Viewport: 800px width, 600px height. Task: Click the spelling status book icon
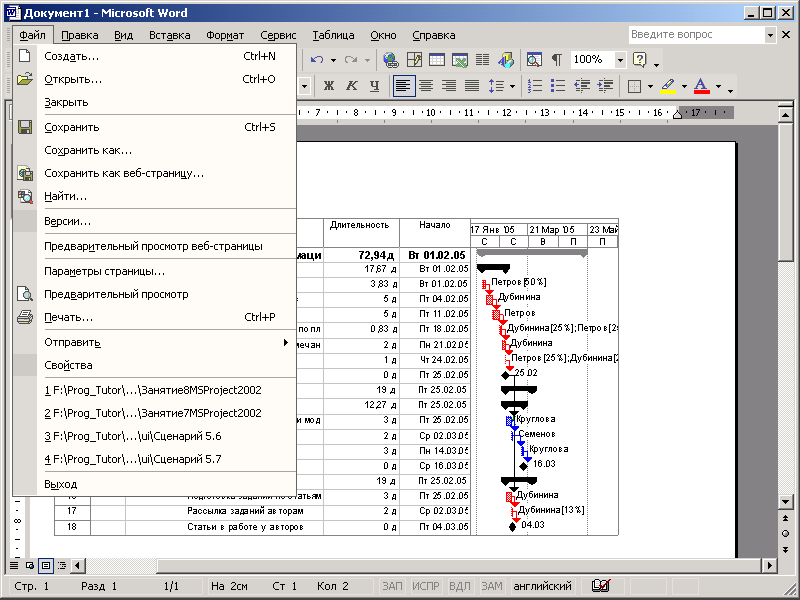coord(601,586)
